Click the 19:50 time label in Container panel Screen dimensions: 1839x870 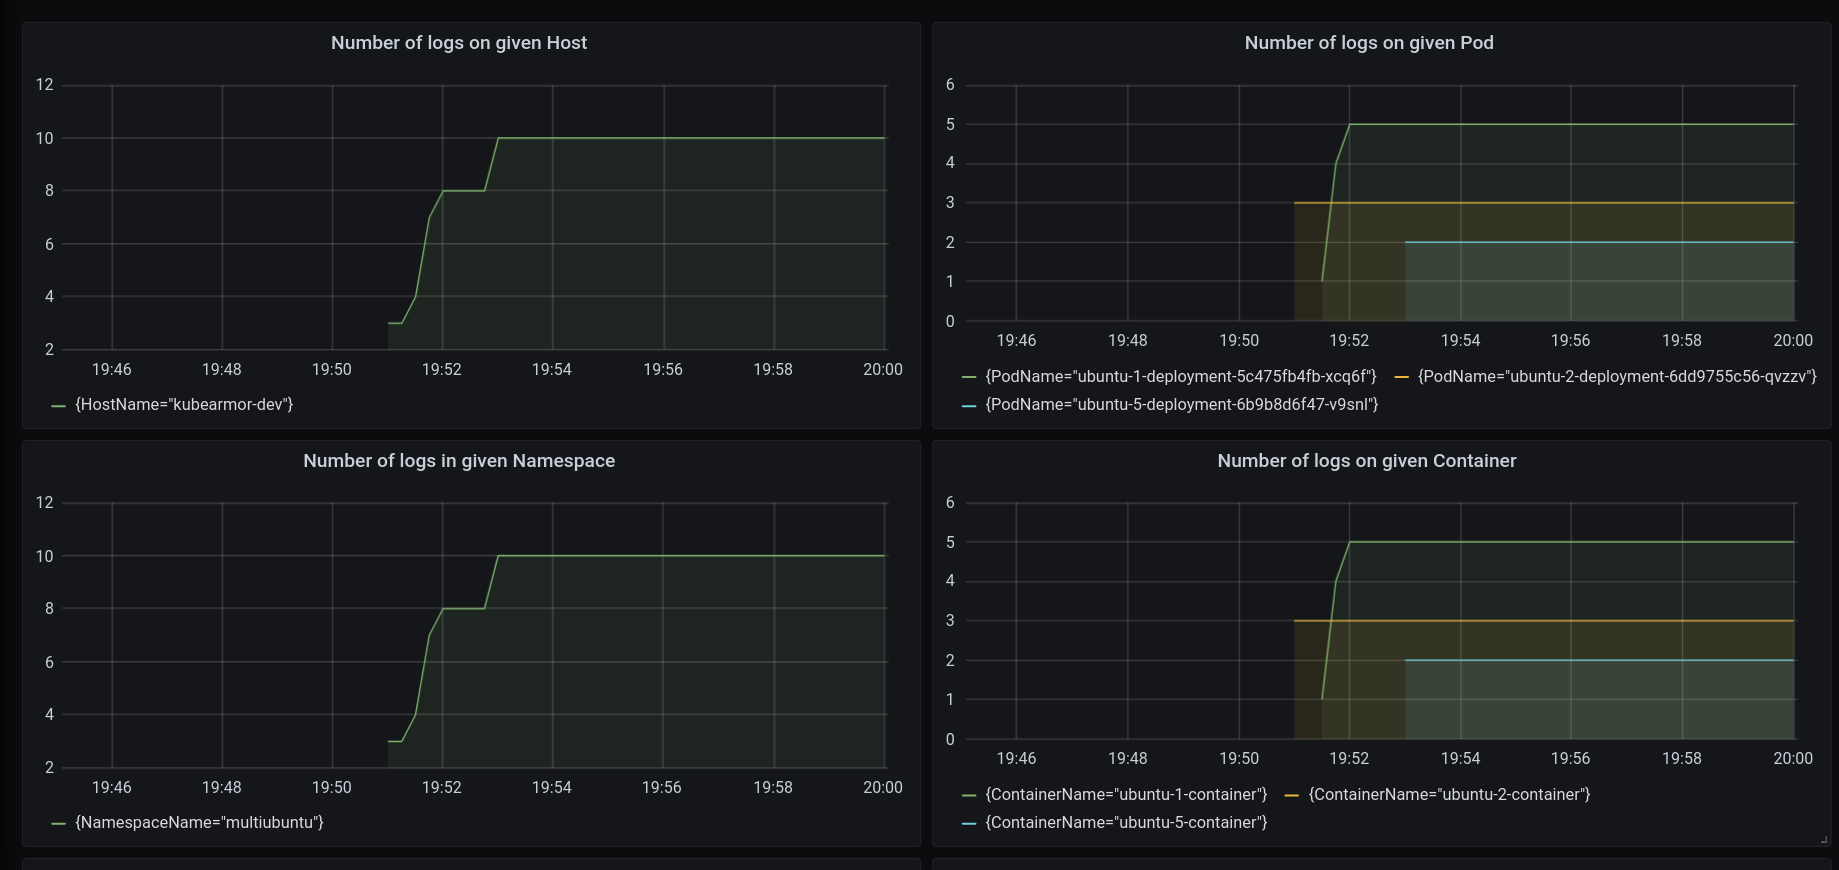[x=1239, y=759]
